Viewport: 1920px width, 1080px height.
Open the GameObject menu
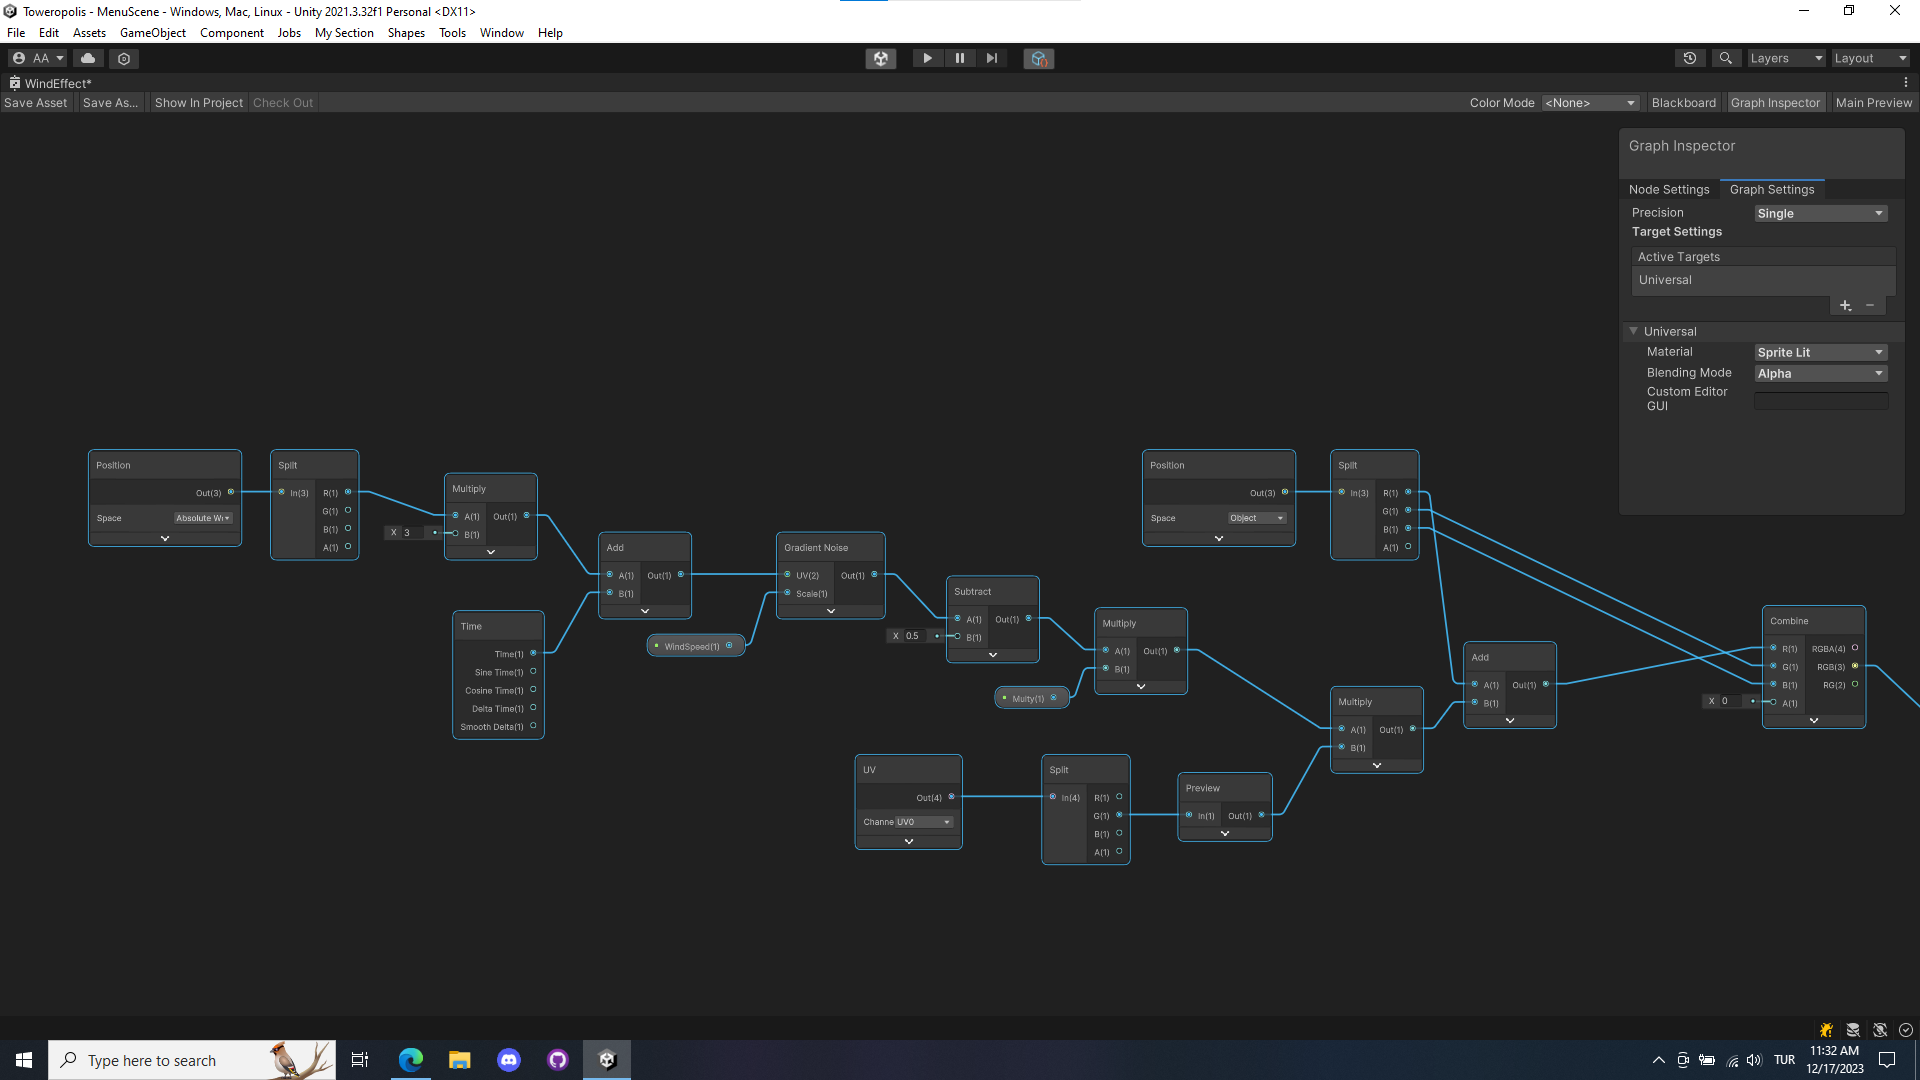(x=152, y=32)
